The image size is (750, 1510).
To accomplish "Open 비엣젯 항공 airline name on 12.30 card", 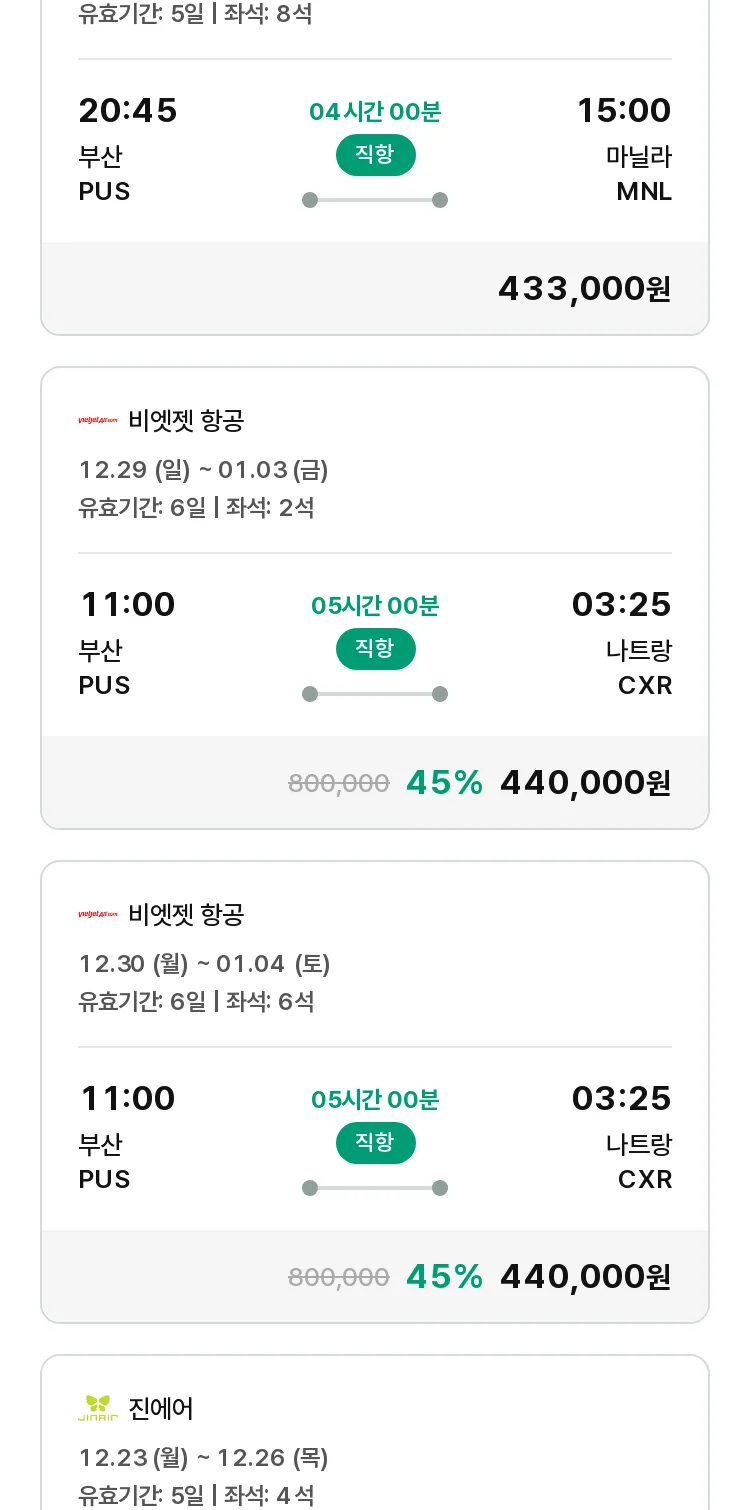I will click(x=186, y=915).
